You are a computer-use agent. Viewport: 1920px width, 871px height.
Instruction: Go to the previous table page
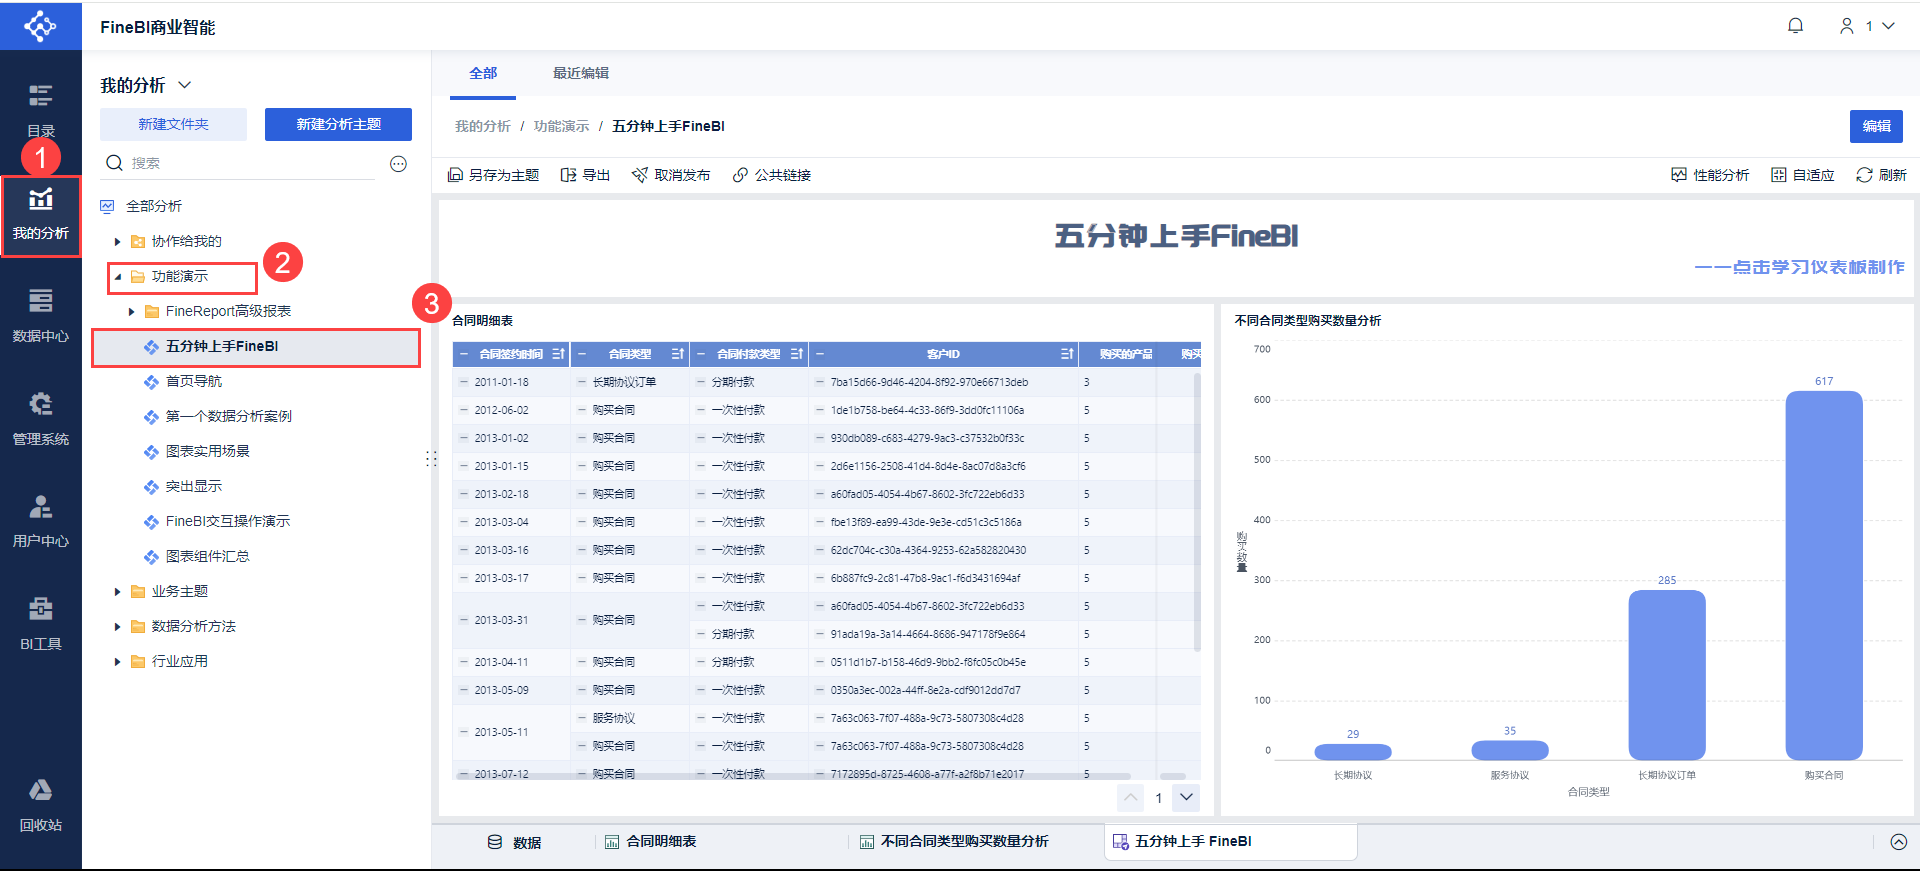(1130, 797)
